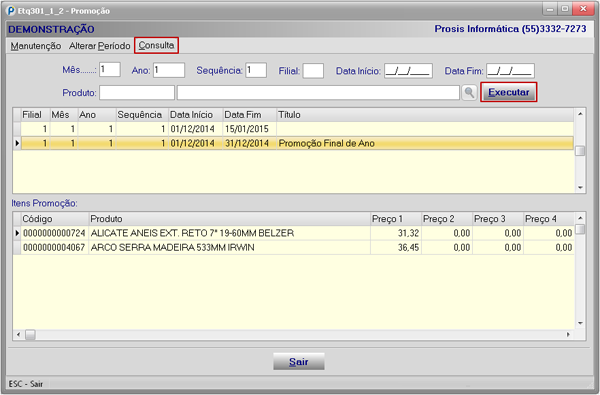Select item code 0000000004067
Screen dimensions: 600x395
tap(54, 248)
